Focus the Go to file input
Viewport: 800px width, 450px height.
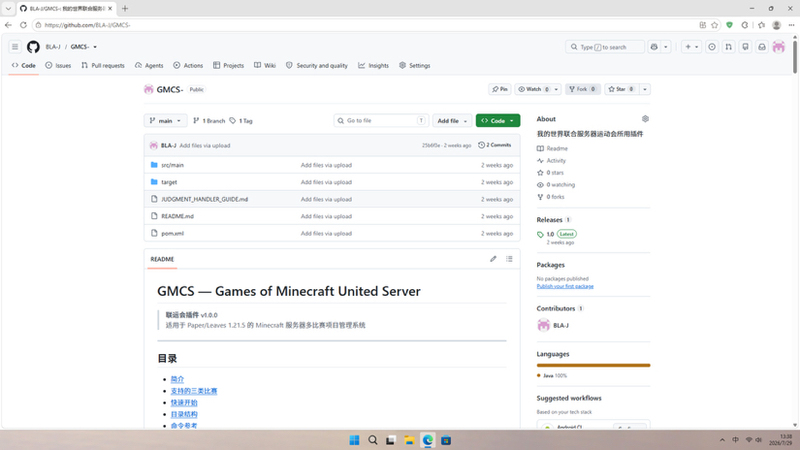[x=381, y=121]
